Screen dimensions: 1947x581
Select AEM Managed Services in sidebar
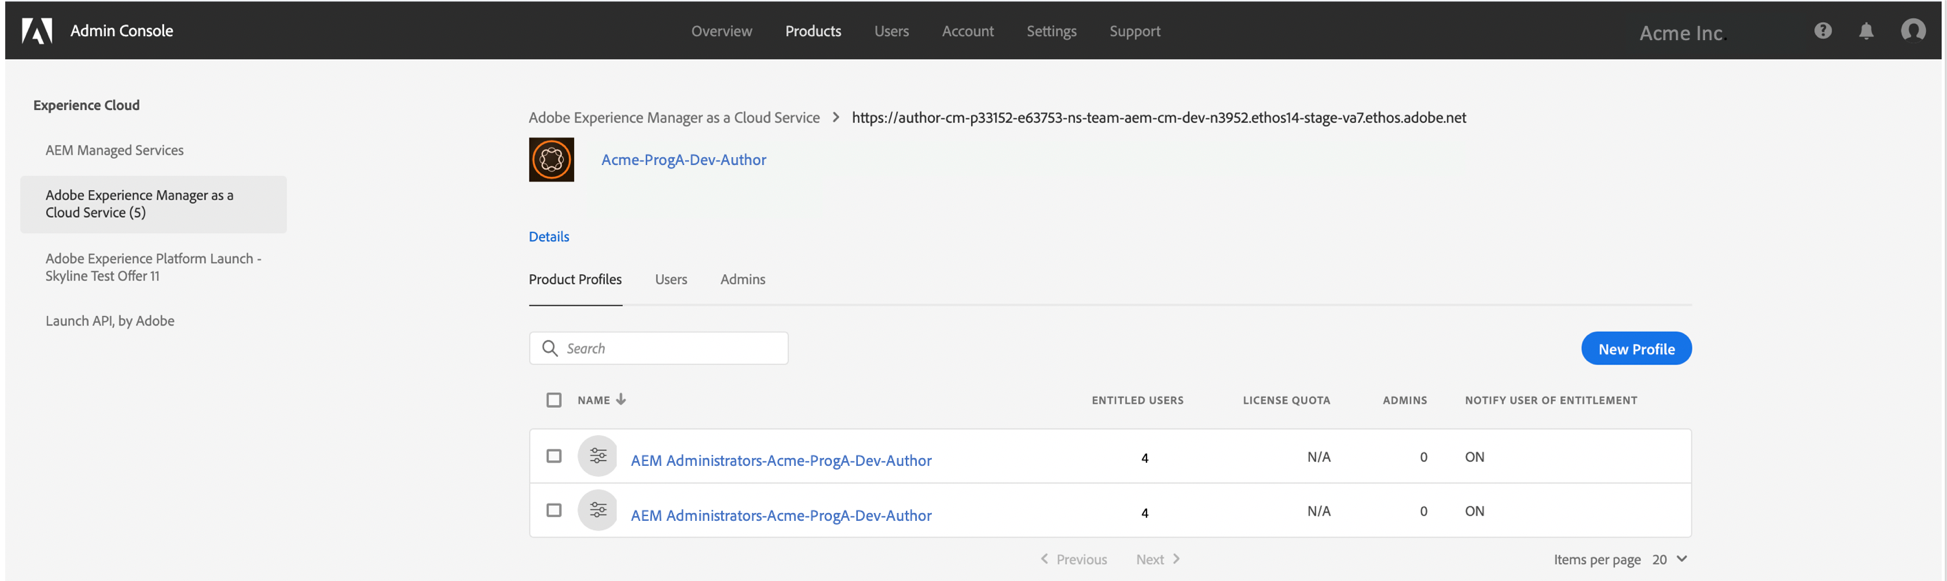[114, 150]
